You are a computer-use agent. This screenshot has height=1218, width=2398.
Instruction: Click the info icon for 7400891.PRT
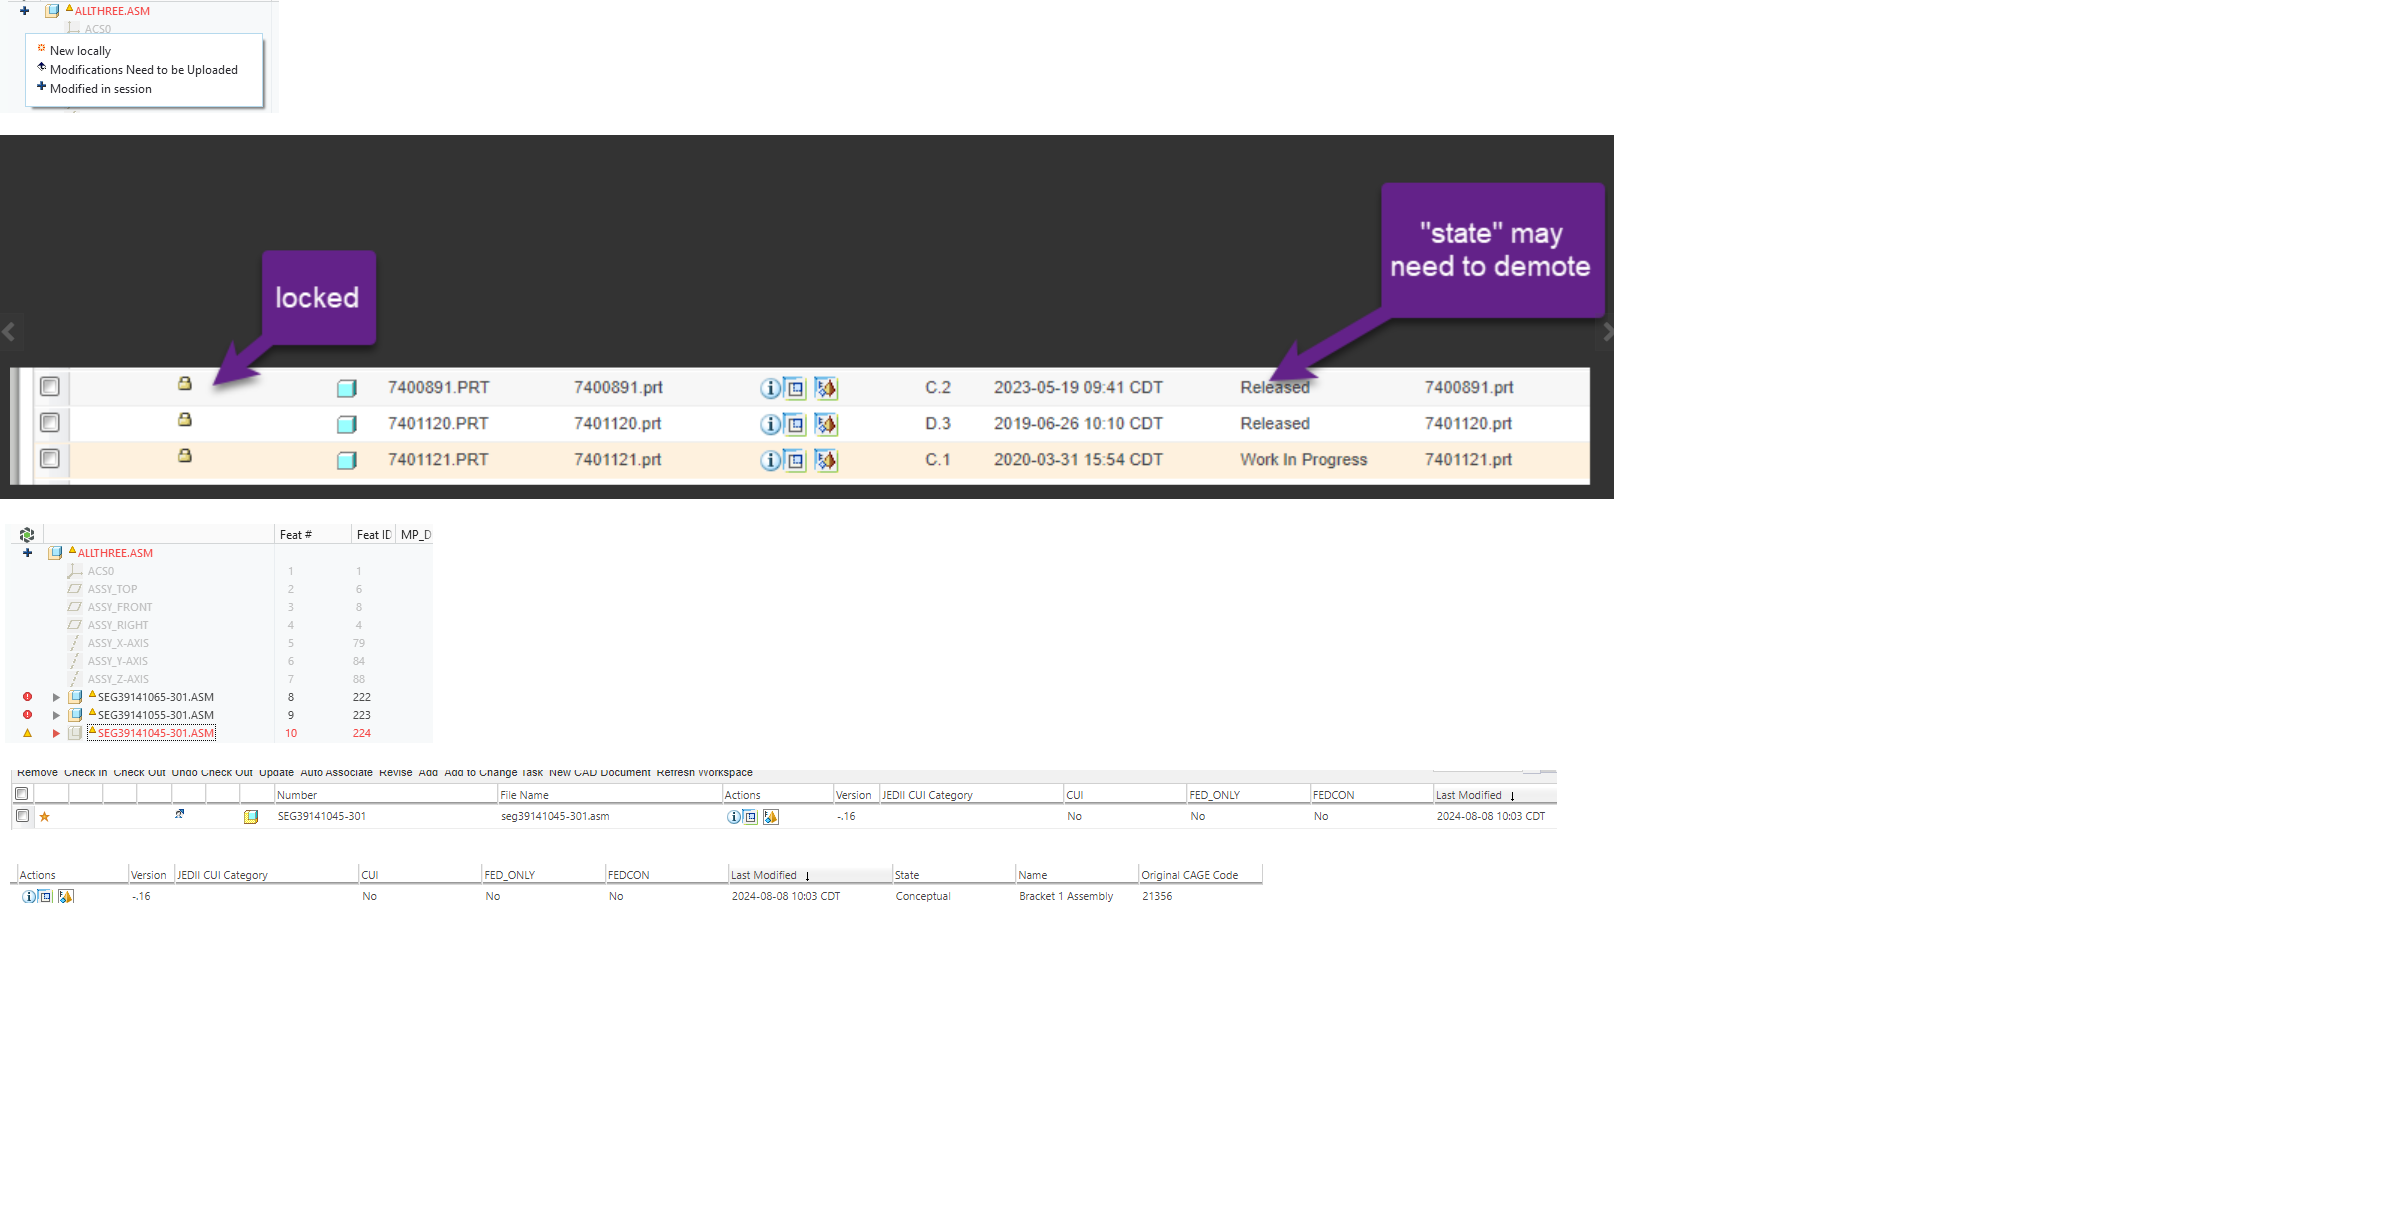[x=769, y=388]
